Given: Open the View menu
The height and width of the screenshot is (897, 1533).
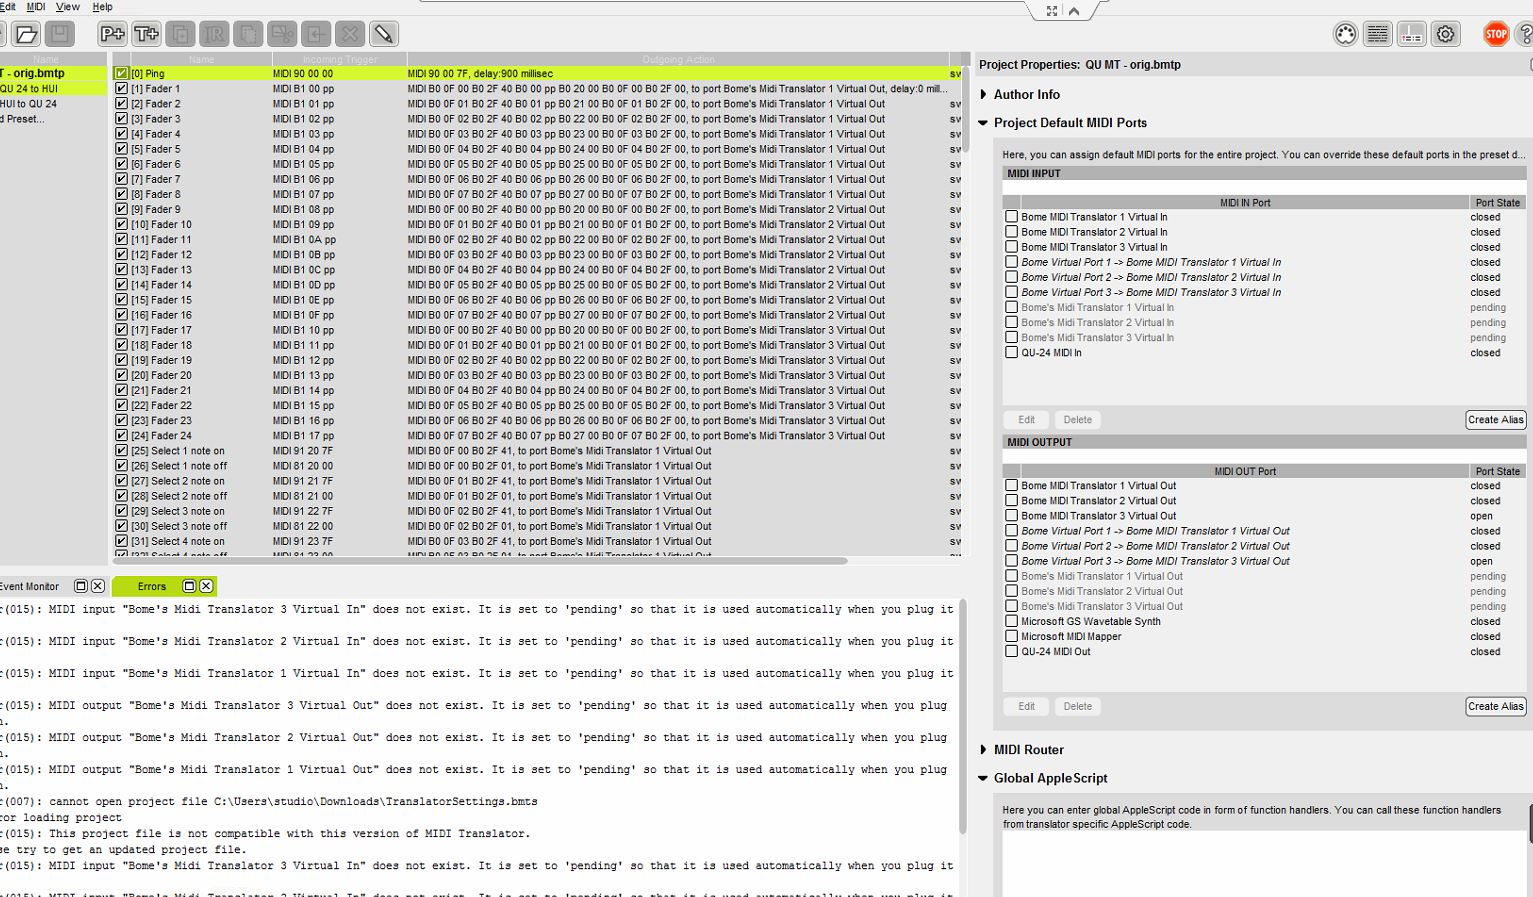Looking at the screenshot, I should tap(67, 7).
